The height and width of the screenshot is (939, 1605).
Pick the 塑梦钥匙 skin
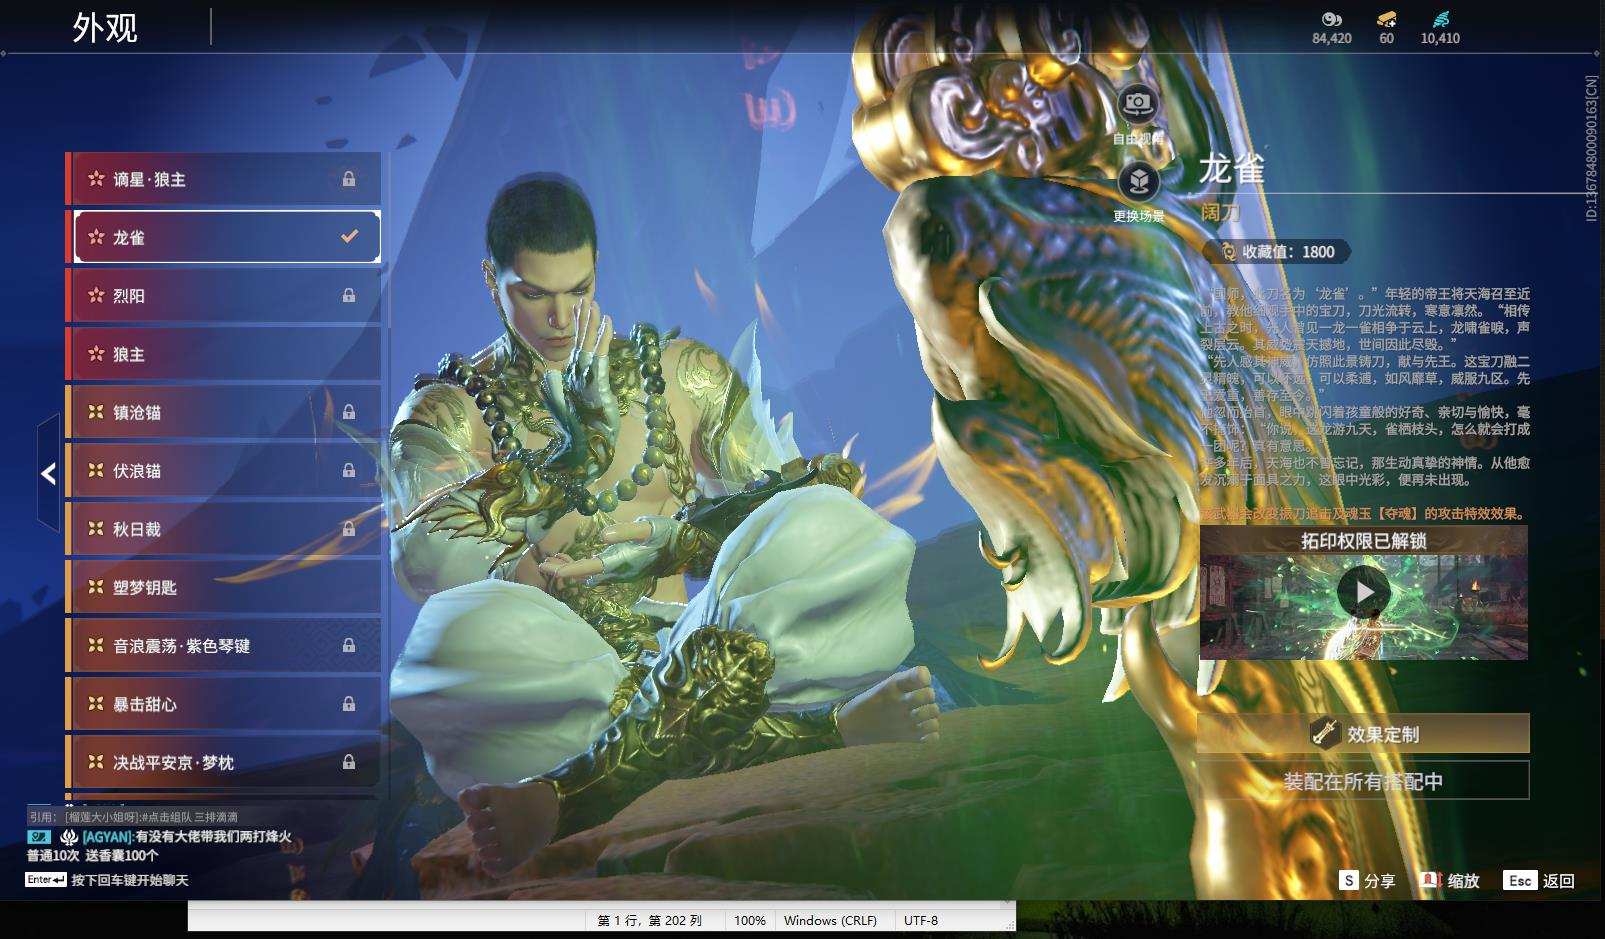223,587
